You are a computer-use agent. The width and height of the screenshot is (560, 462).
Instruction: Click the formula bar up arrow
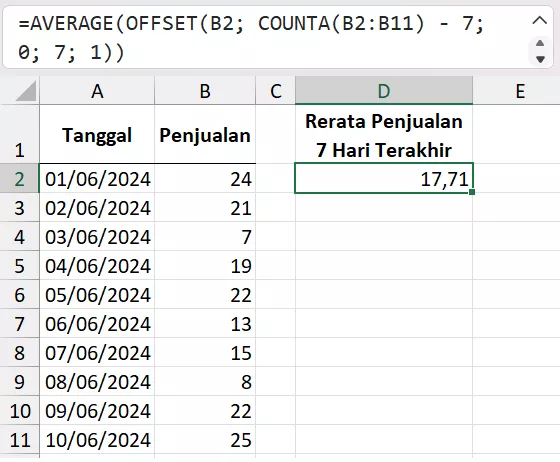point(540,44)
